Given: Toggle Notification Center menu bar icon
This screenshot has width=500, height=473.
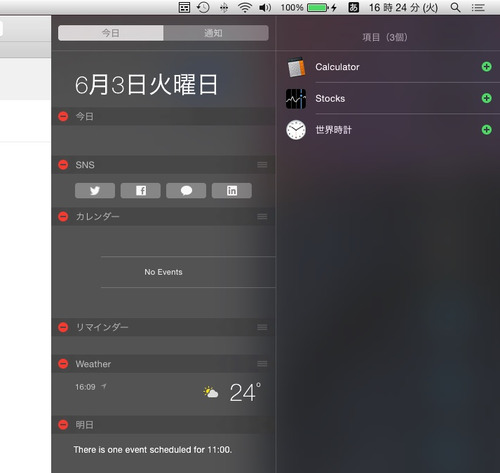Looking at the screenshot, I should (478, 7).
